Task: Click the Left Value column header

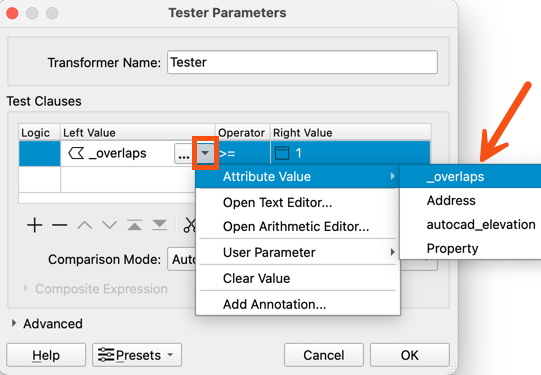Action: pyautogui.click(x=138, y=132)
